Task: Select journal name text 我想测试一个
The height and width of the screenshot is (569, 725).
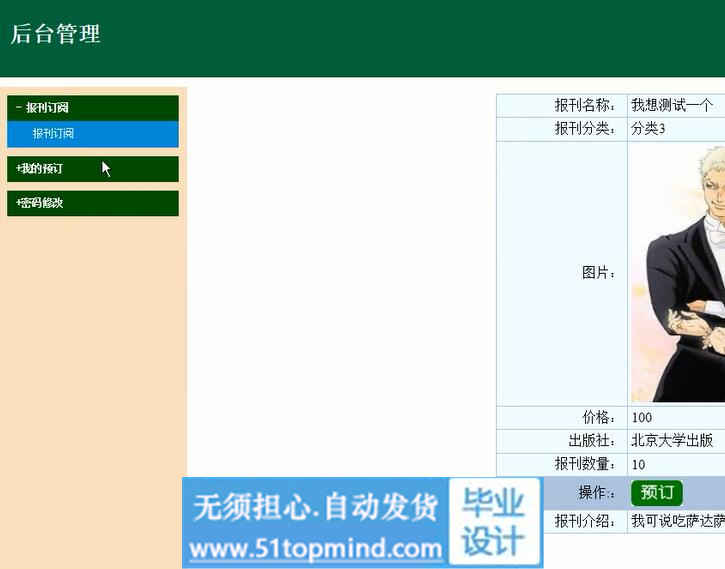Action: [671, 105]
